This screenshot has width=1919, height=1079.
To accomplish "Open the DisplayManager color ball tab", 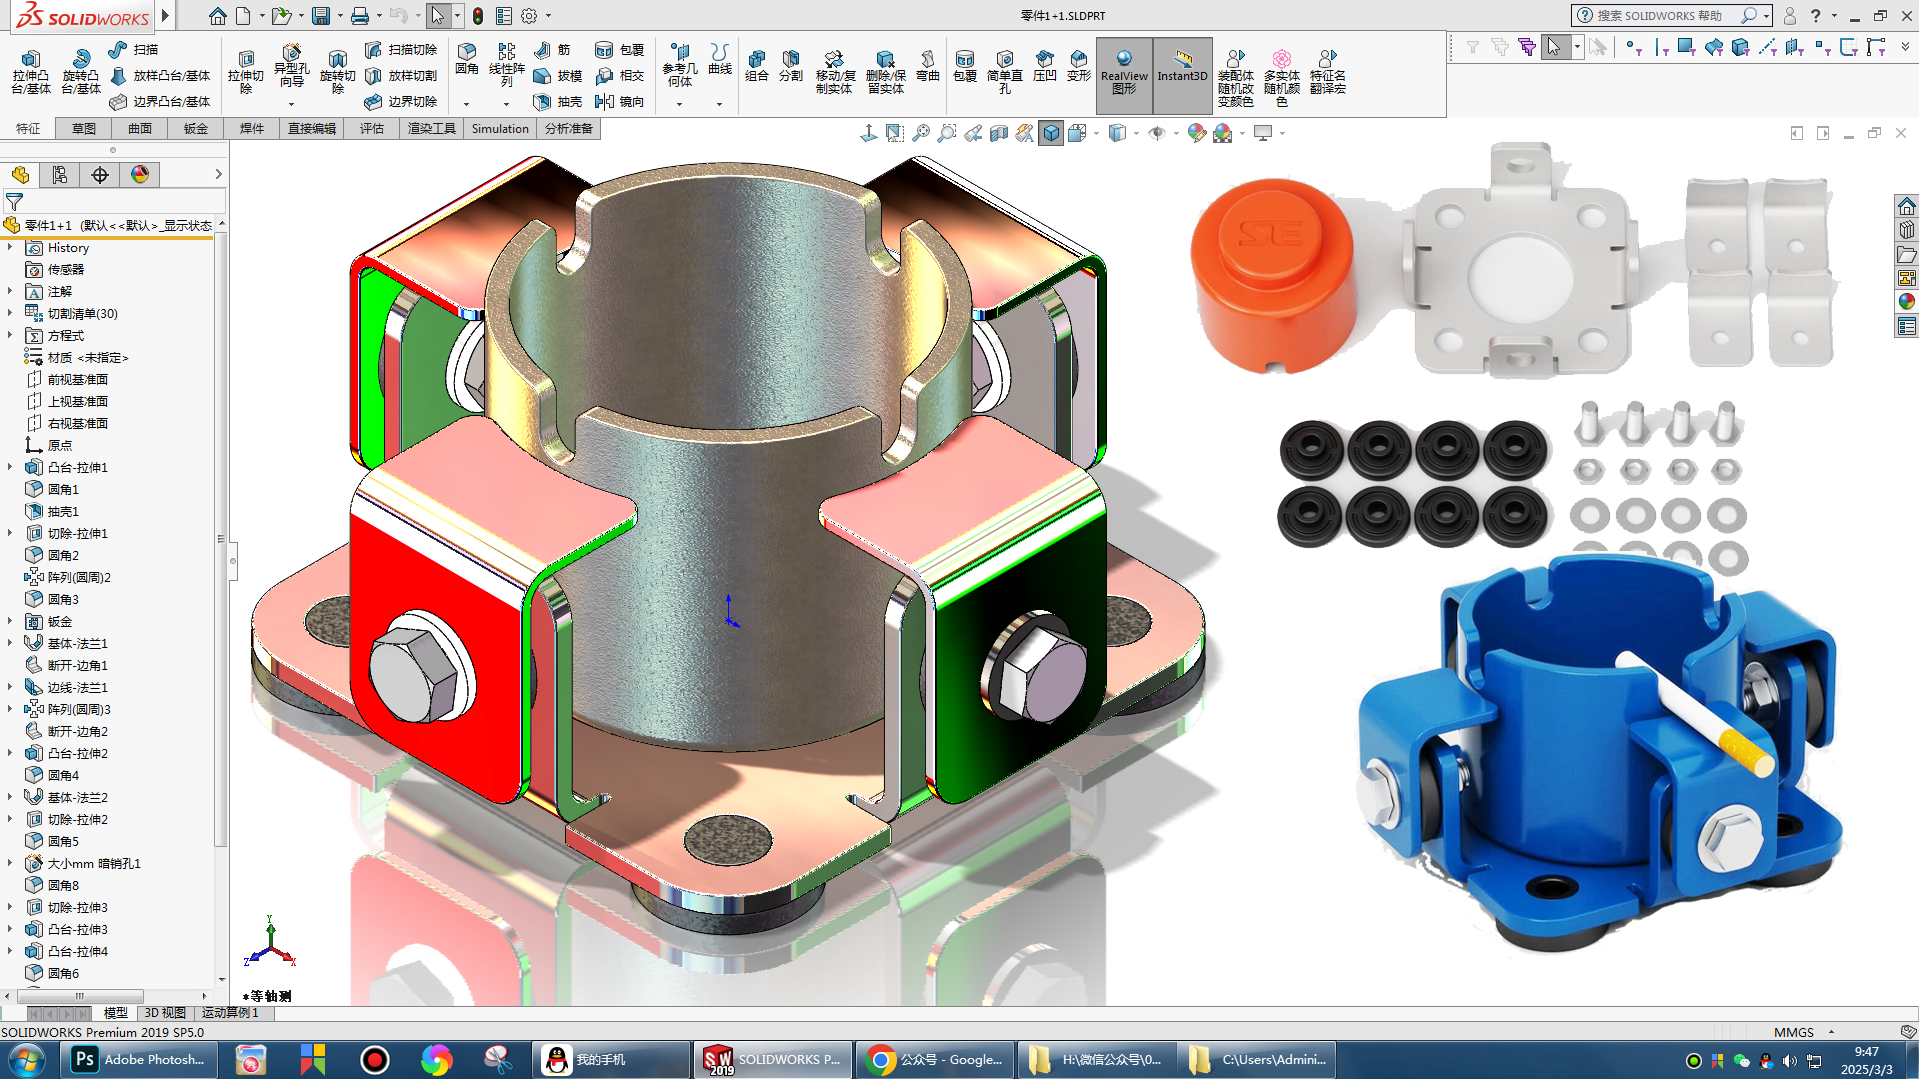I will (140, 175).
